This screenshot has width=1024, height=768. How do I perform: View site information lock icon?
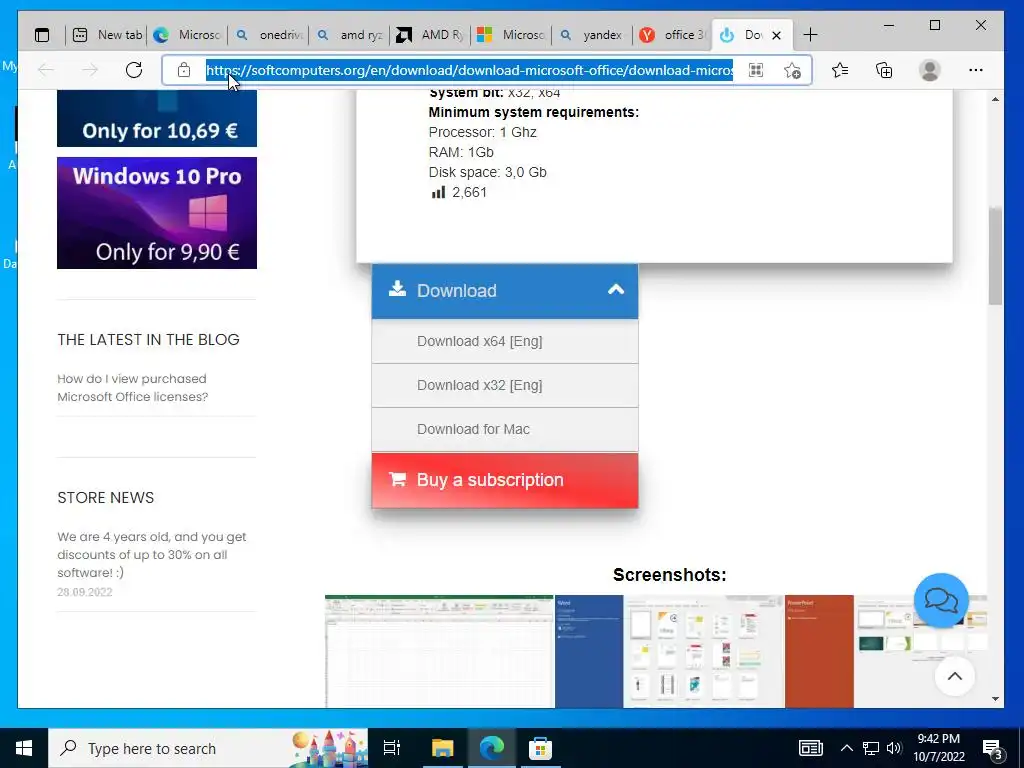click(184, 70)
